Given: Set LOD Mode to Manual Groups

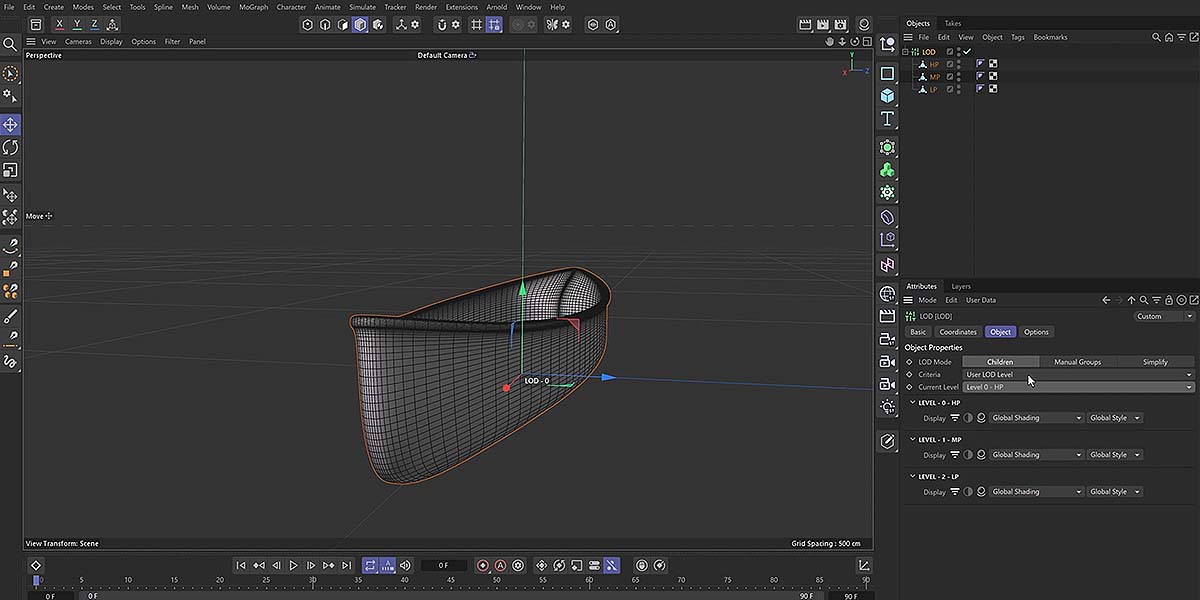Looking at the screenshot, I should pyautogui.click(x=1077, y=362).
